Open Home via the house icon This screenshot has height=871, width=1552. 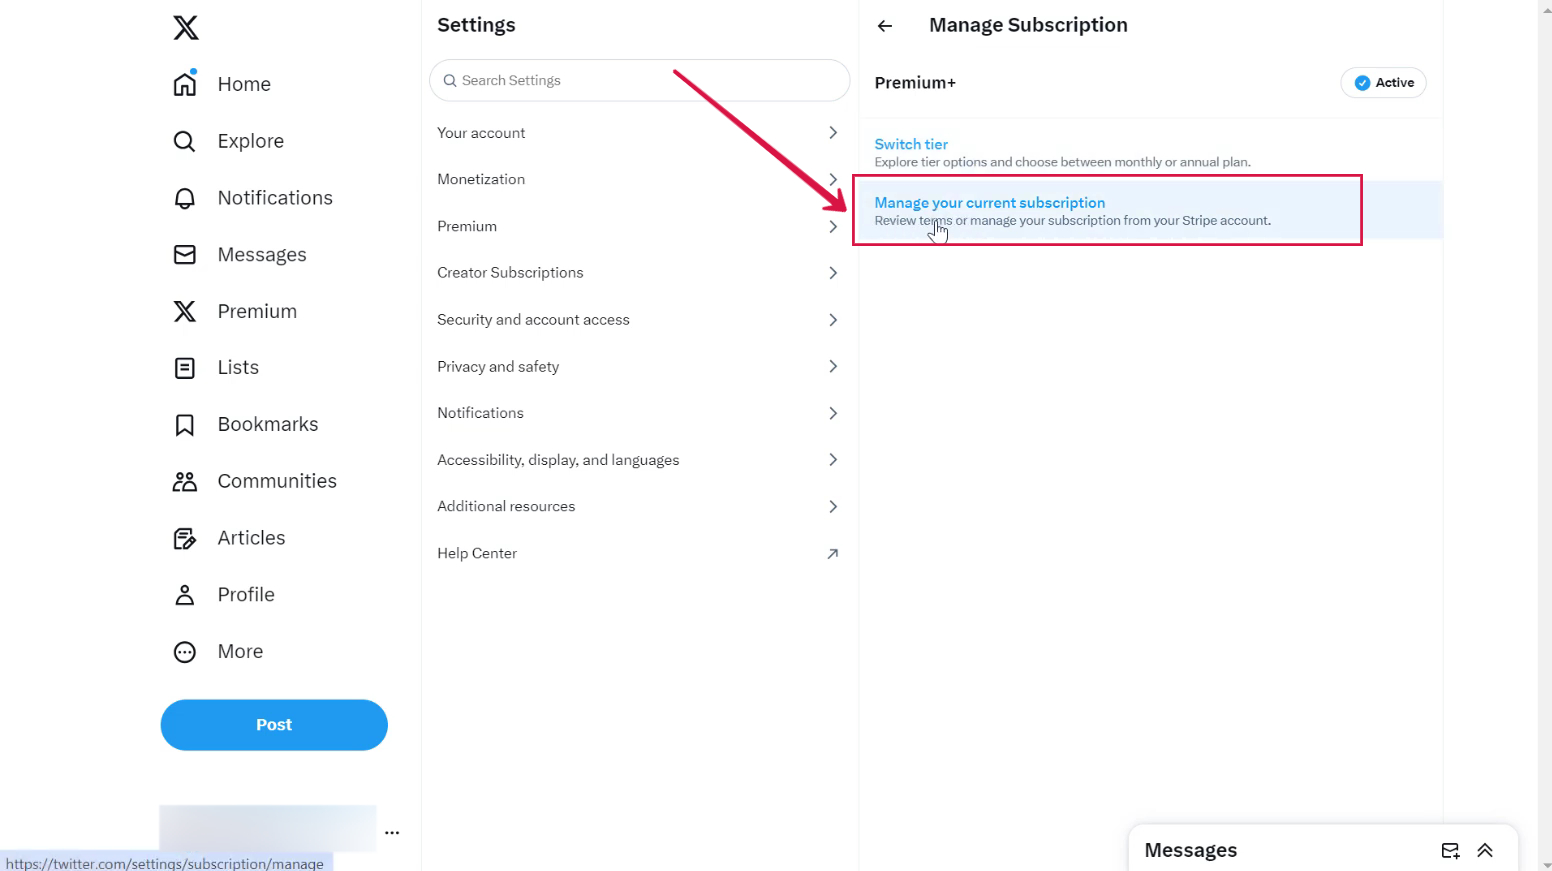(185, 84)
